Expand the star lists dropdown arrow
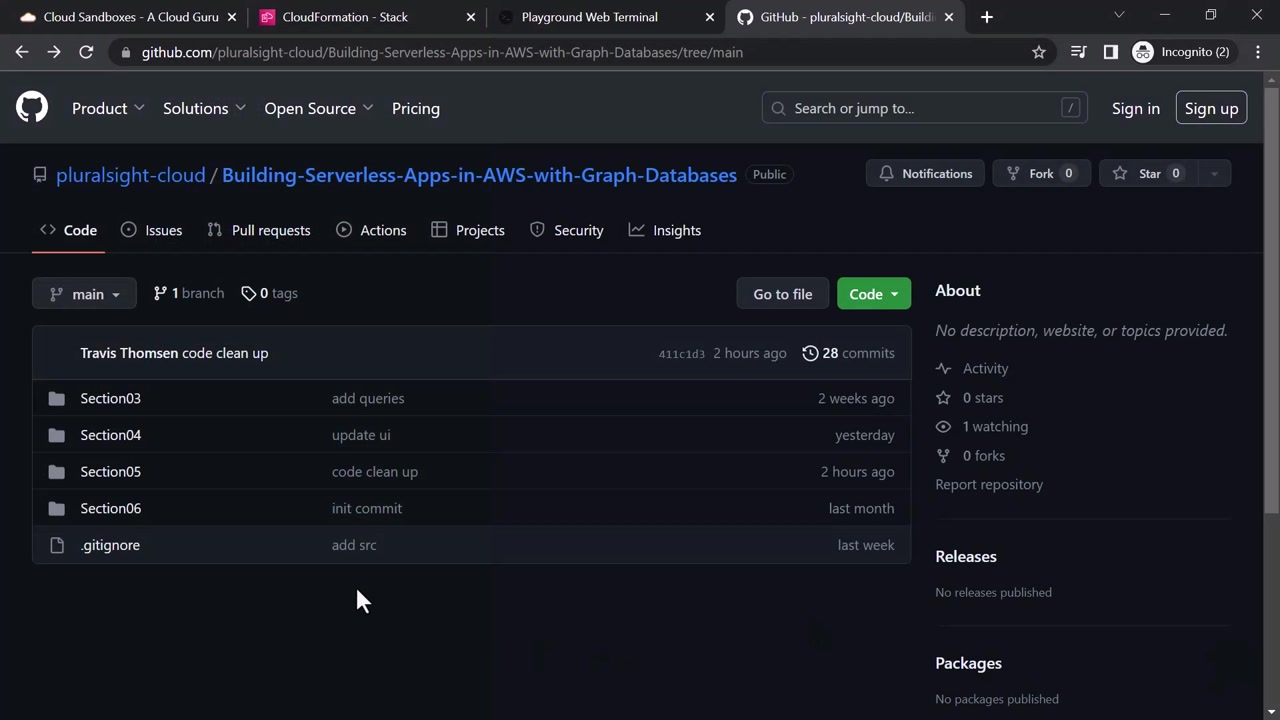Viewport: 1280px width, 720px height. 1214,174
